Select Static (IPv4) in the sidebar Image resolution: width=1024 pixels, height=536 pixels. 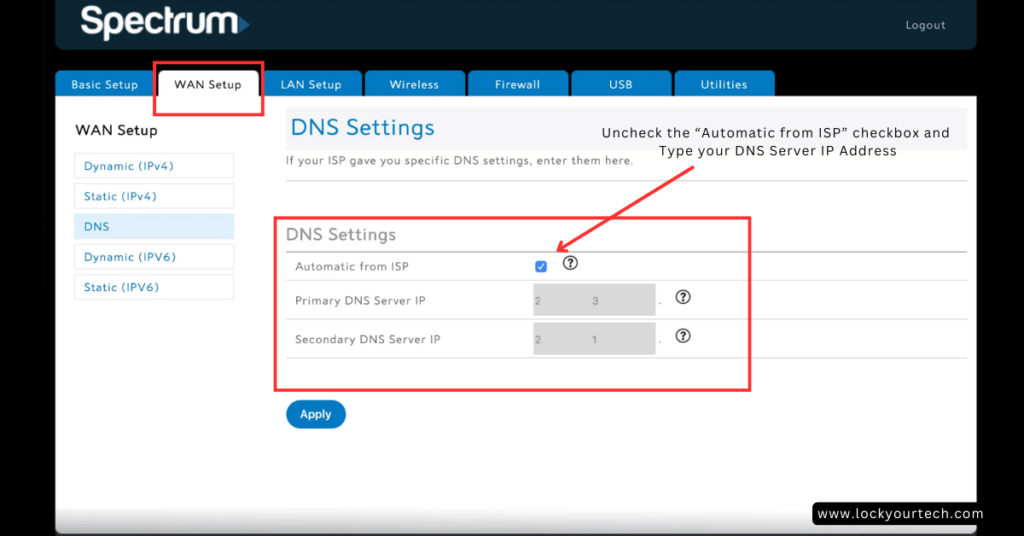click(x=154, y=196)
